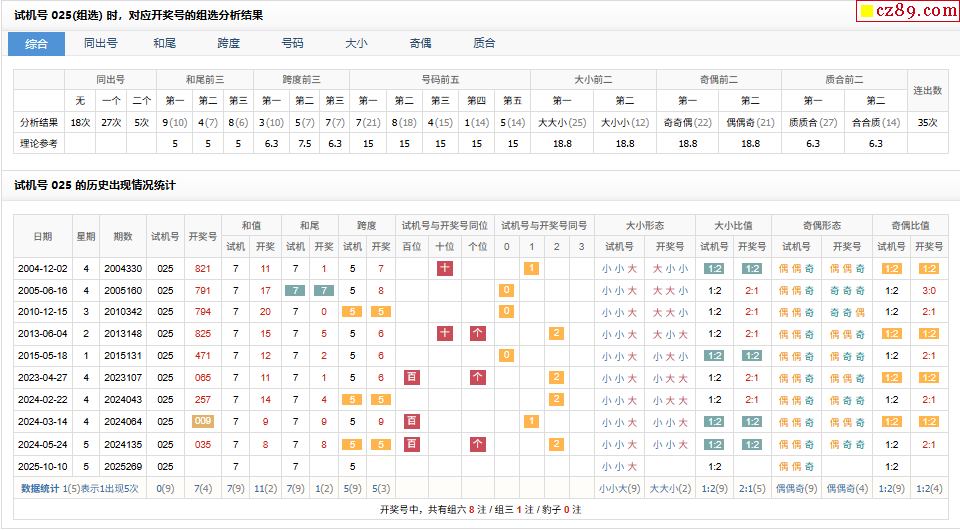Screen dimensions: 960x530
Task: Switch to the 跨度 analysis tab
Action: tap(228, 44)
